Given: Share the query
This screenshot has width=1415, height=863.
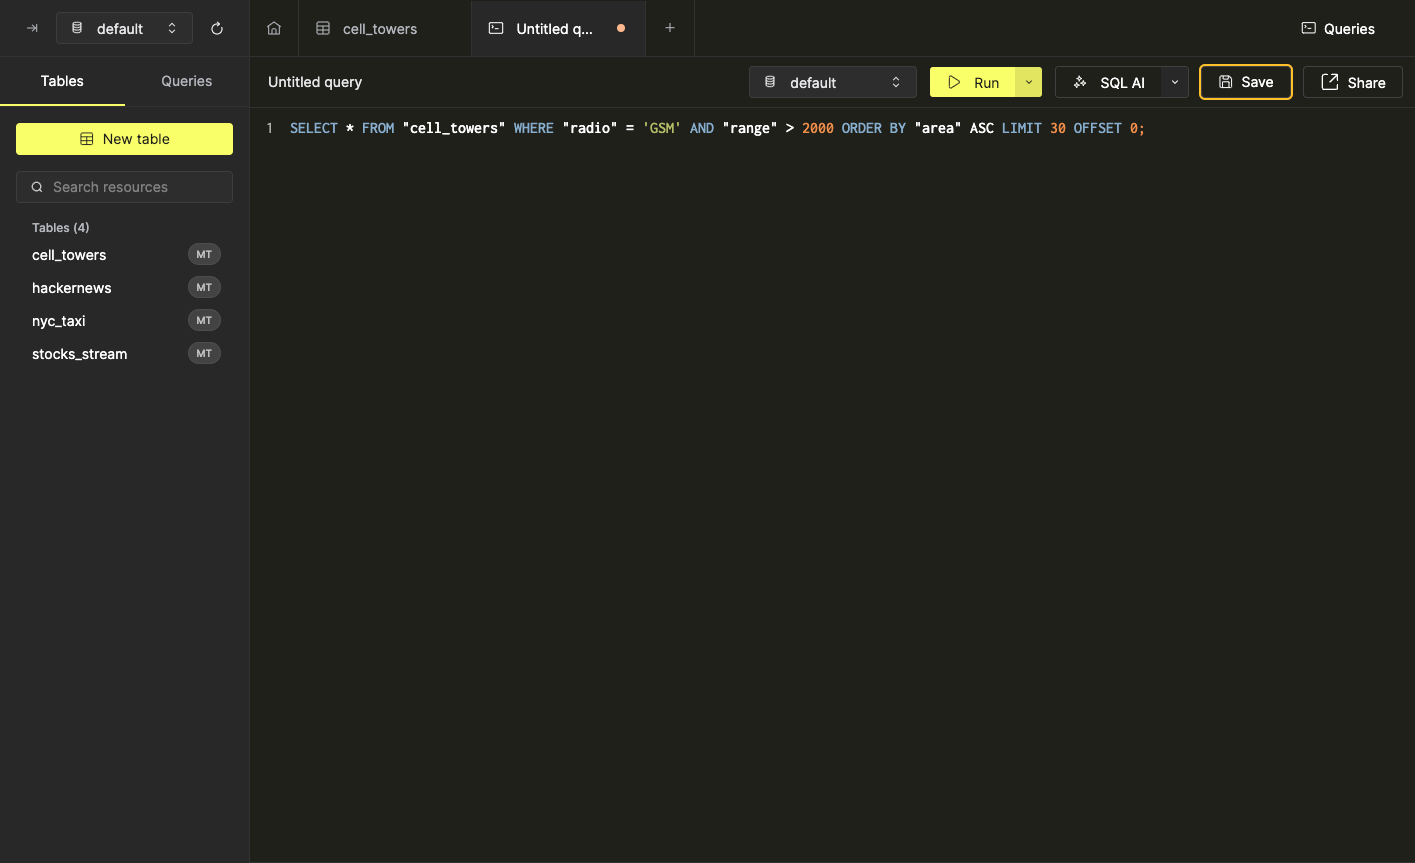Looking at the screenshot, I should point(1352,82).
